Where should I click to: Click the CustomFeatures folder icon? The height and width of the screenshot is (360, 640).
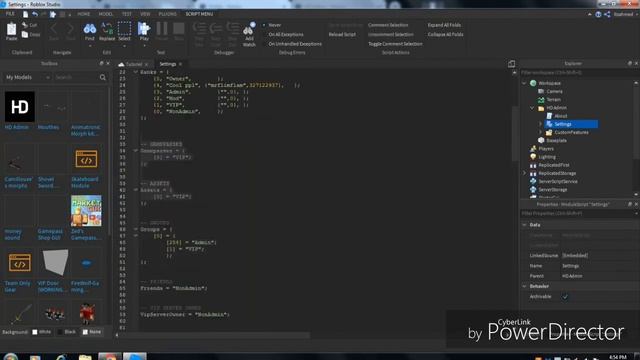click(x=549, y=132)
